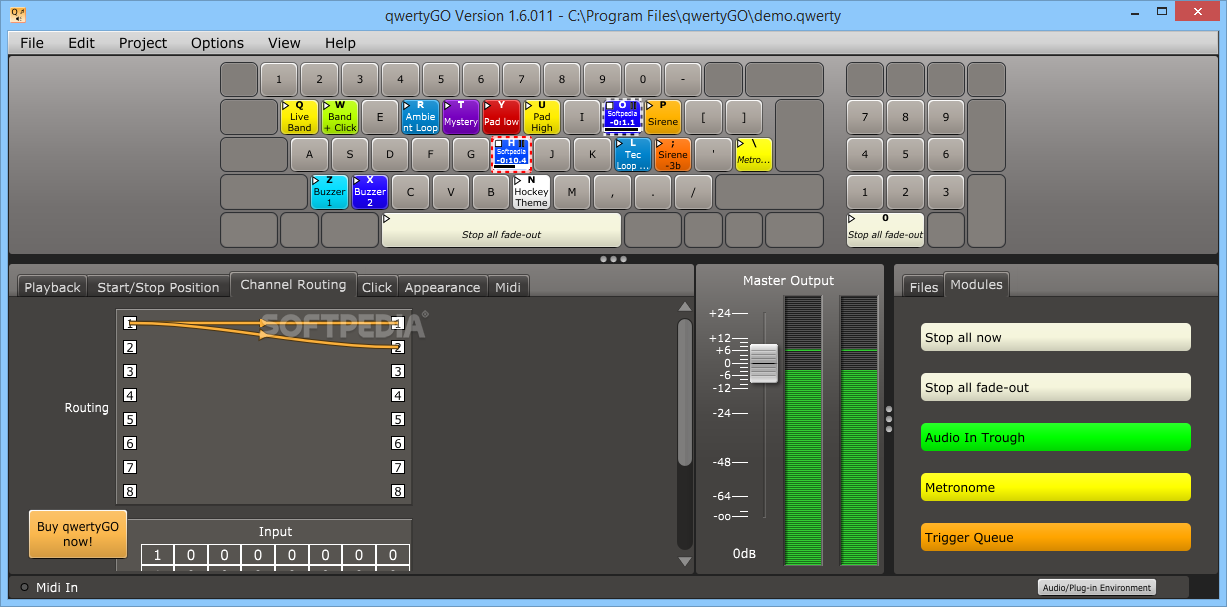Click the routing panel scroll down arrow
This screenshot has height=607, width=1227.
pos(684,563)
